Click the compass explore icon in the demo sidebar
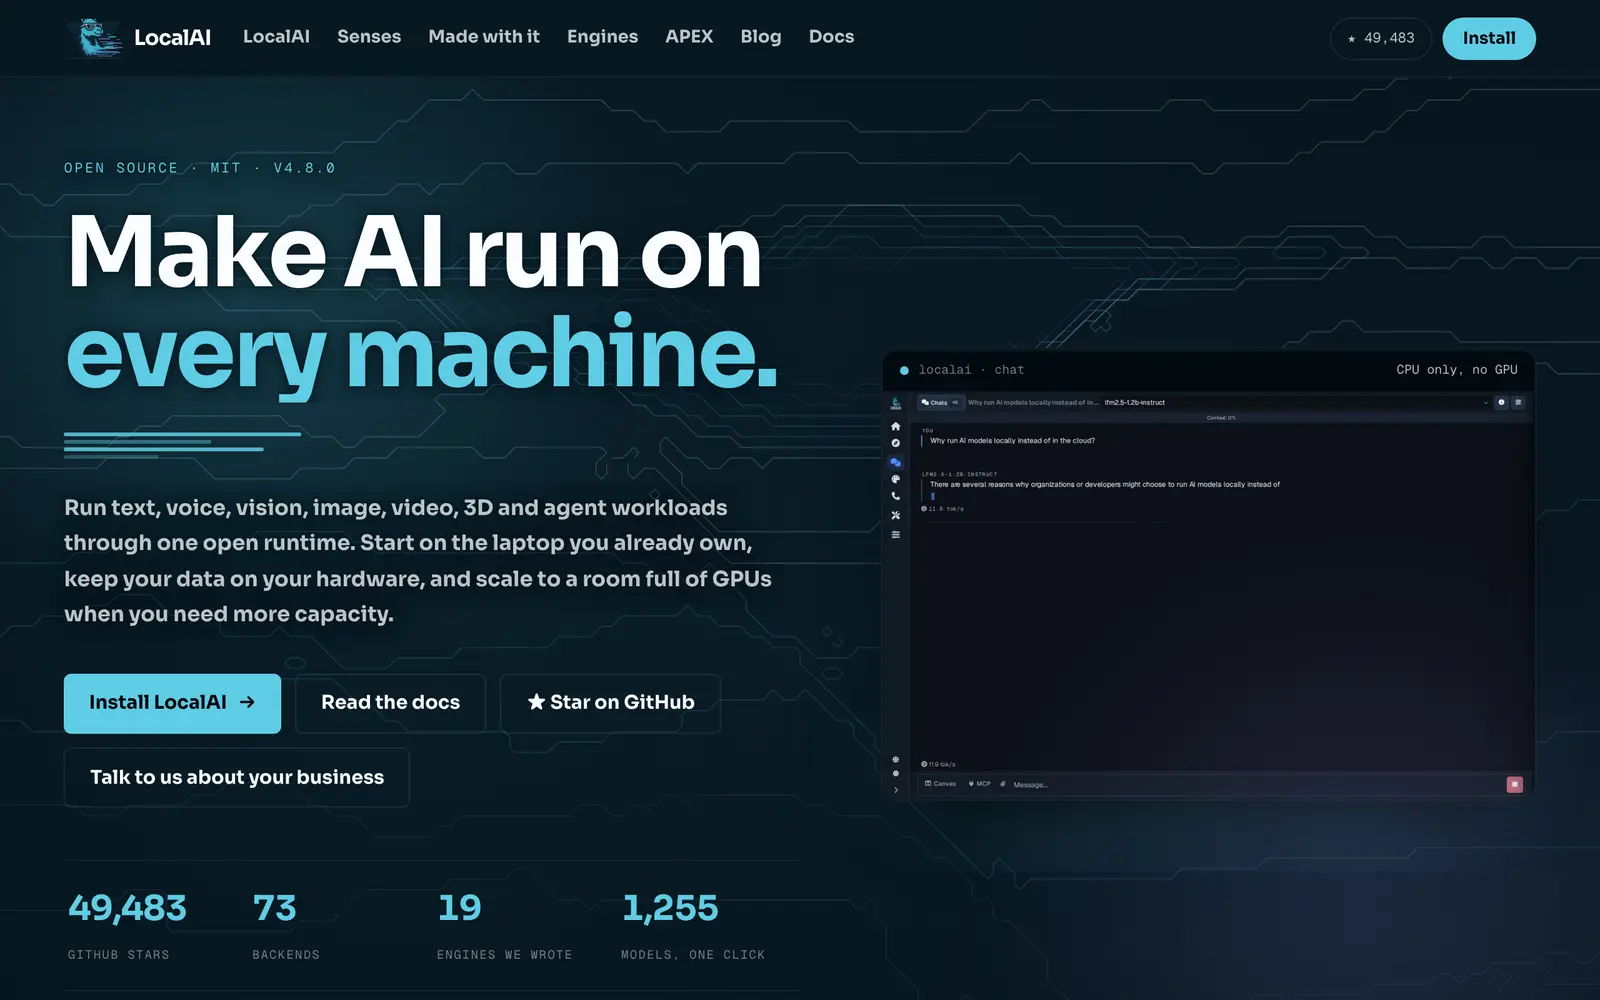Viewport: 1600px width, 1000px height. (x=895, y=443)
